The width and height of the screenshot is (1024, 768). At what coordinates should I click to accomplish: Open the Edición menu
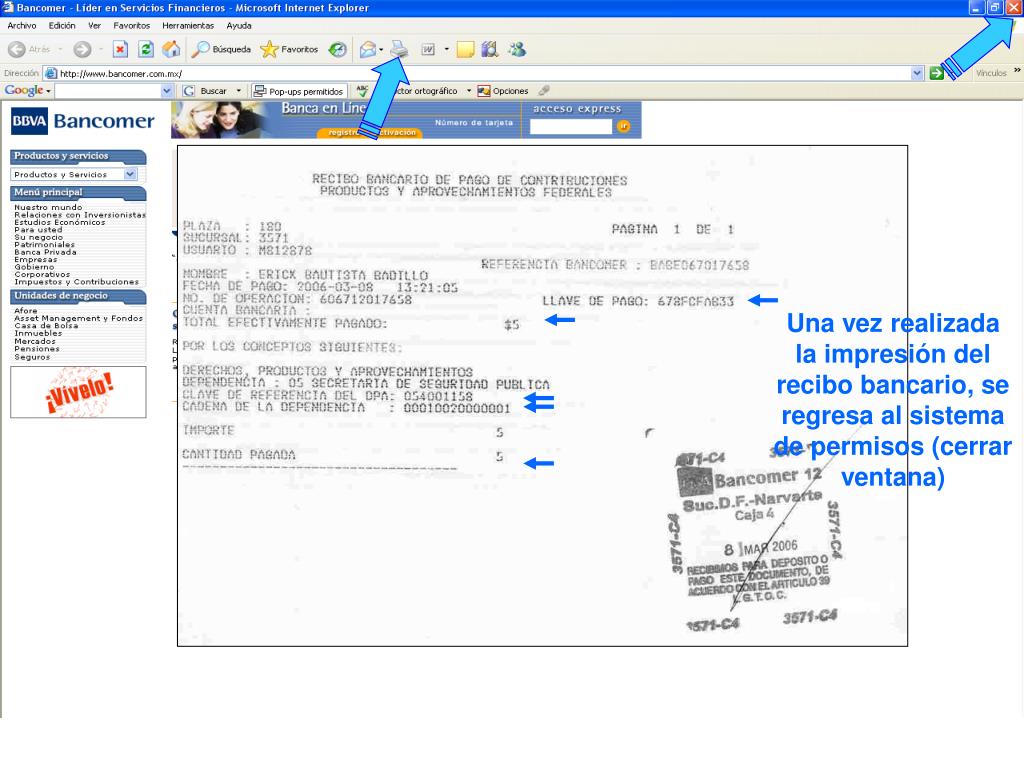tap(62, 25)
